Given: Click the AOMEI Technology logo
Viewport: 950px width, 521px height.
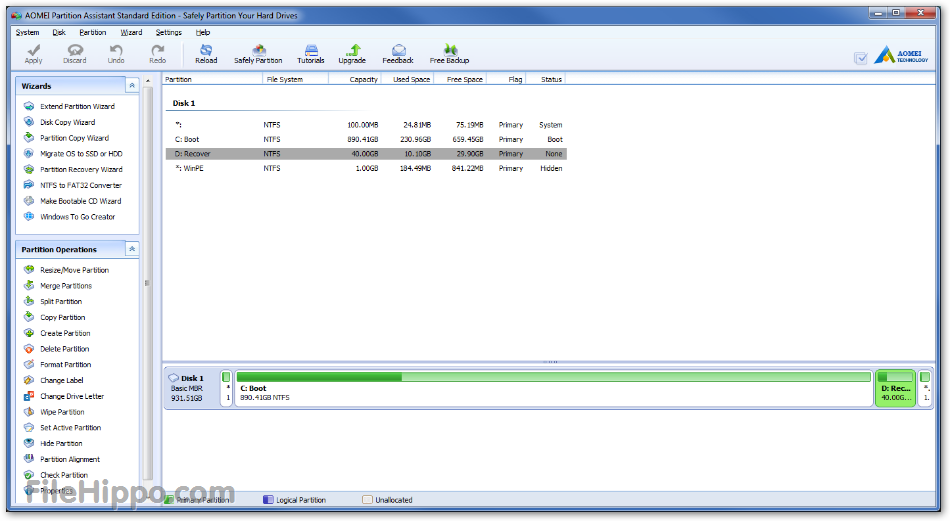Looking at the screenshot, I should 902,55.
